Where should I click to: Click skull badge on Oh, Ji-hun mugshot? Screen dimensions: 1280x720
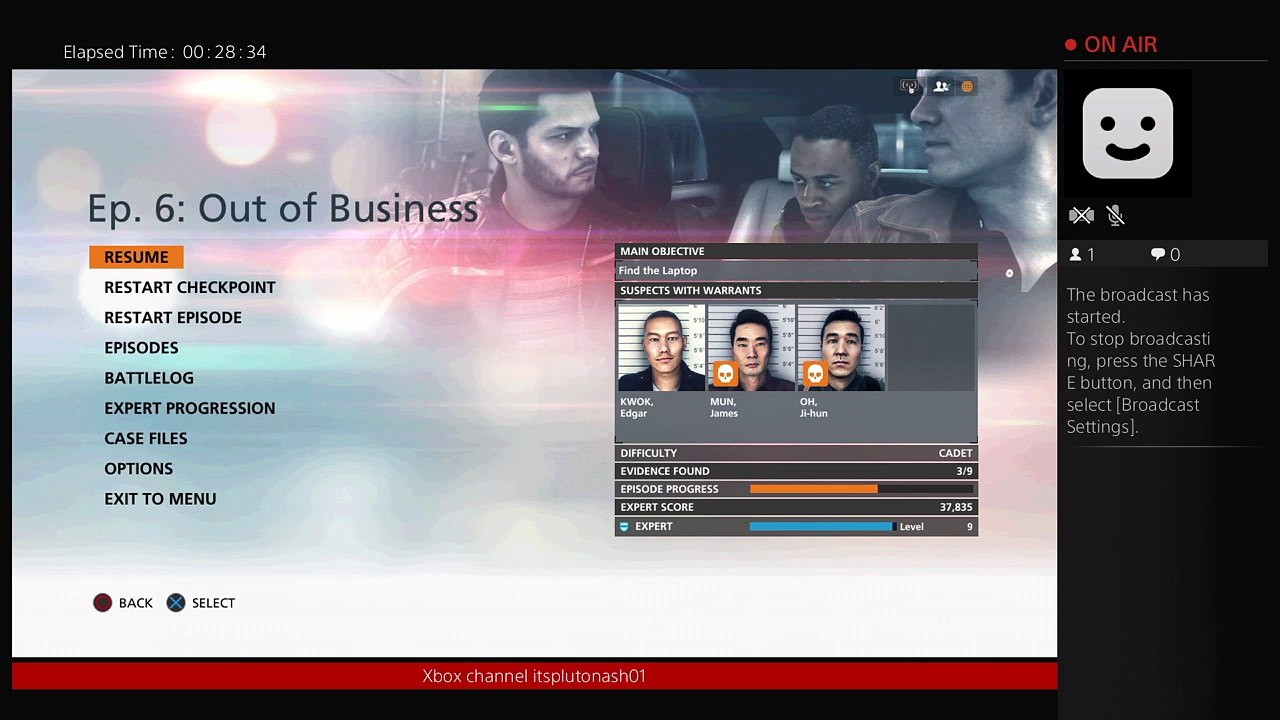pos(815,374)
